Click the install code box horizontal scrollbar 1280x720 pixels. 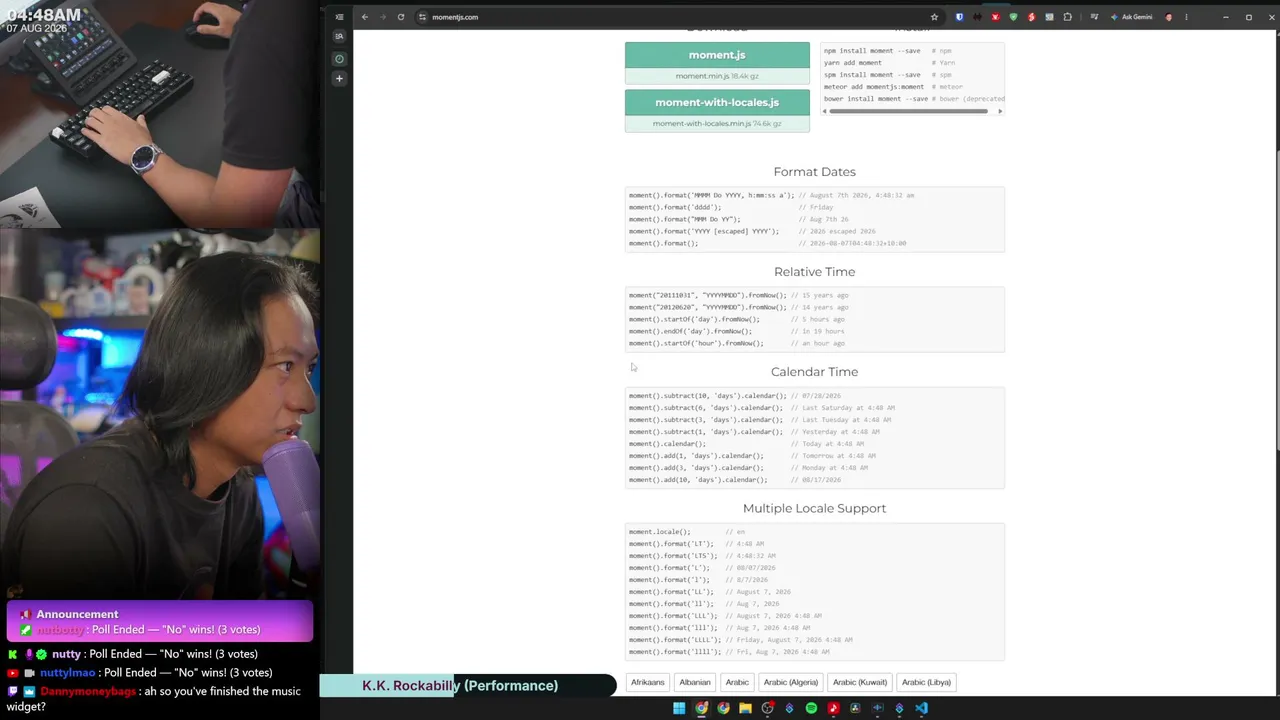click(908, 111)
